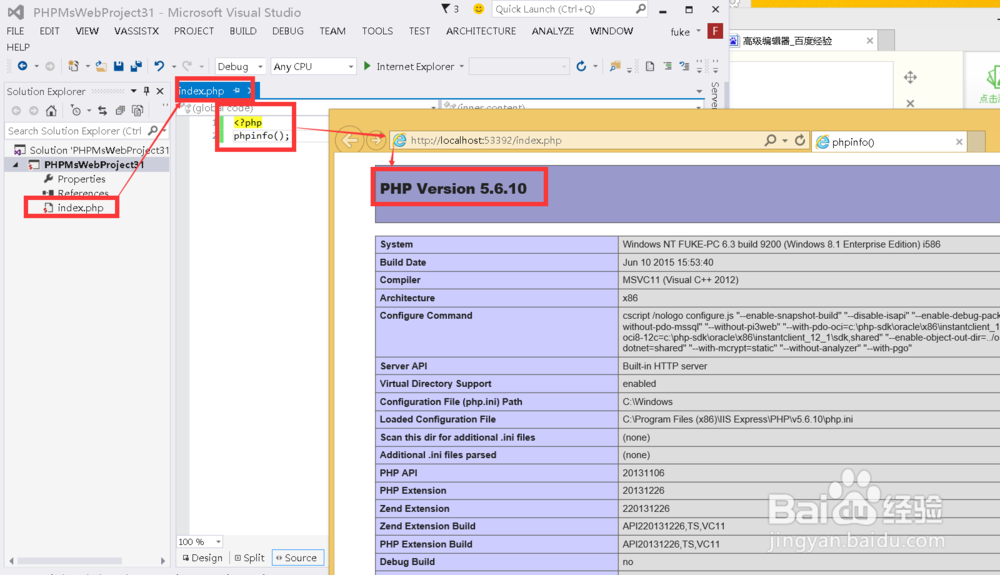
Task: Pin the Solution Explorer panel
Action: click(147, 91)
